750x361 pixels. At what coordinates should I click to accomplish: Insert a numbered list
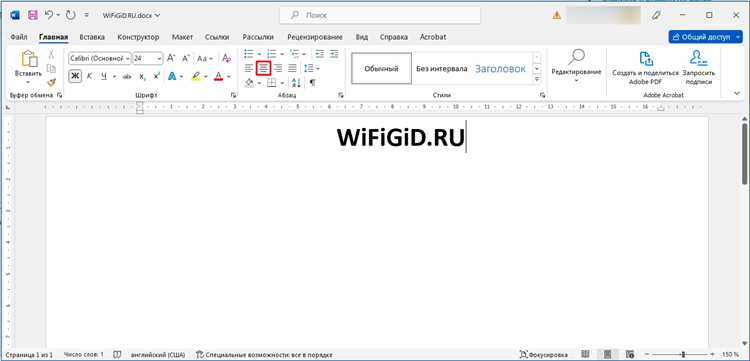click(272, 54)
